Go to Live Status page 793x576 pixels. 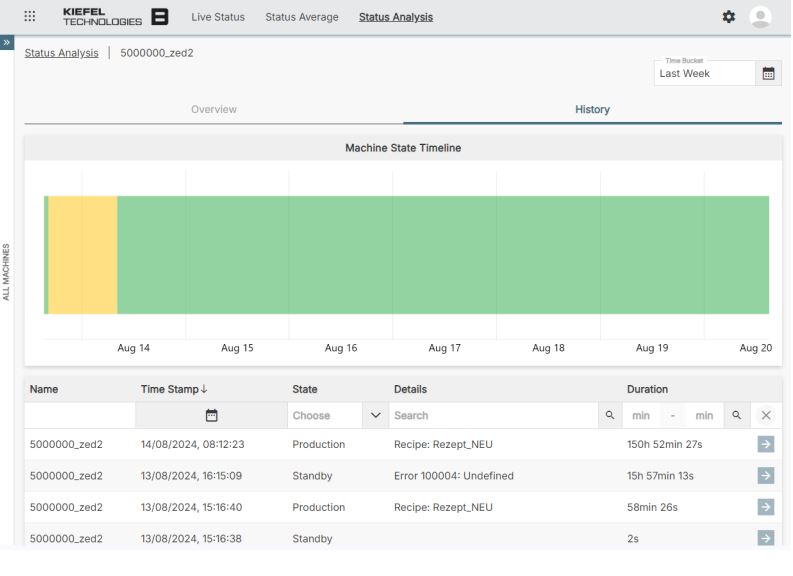click(218, 17)
